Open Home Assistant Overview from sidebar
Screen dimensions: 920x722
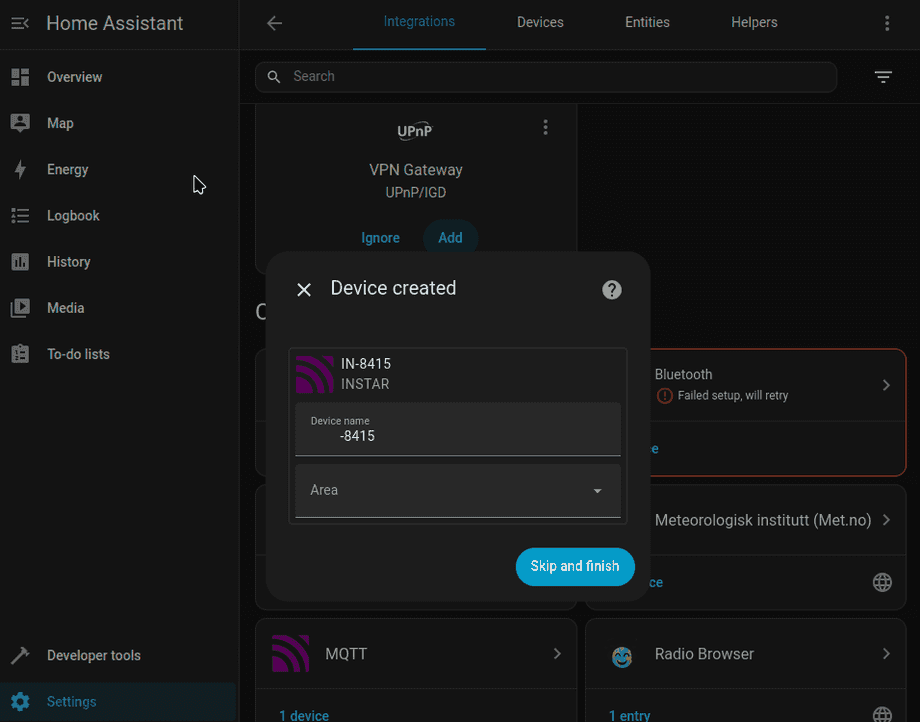[x=20, y=77]
